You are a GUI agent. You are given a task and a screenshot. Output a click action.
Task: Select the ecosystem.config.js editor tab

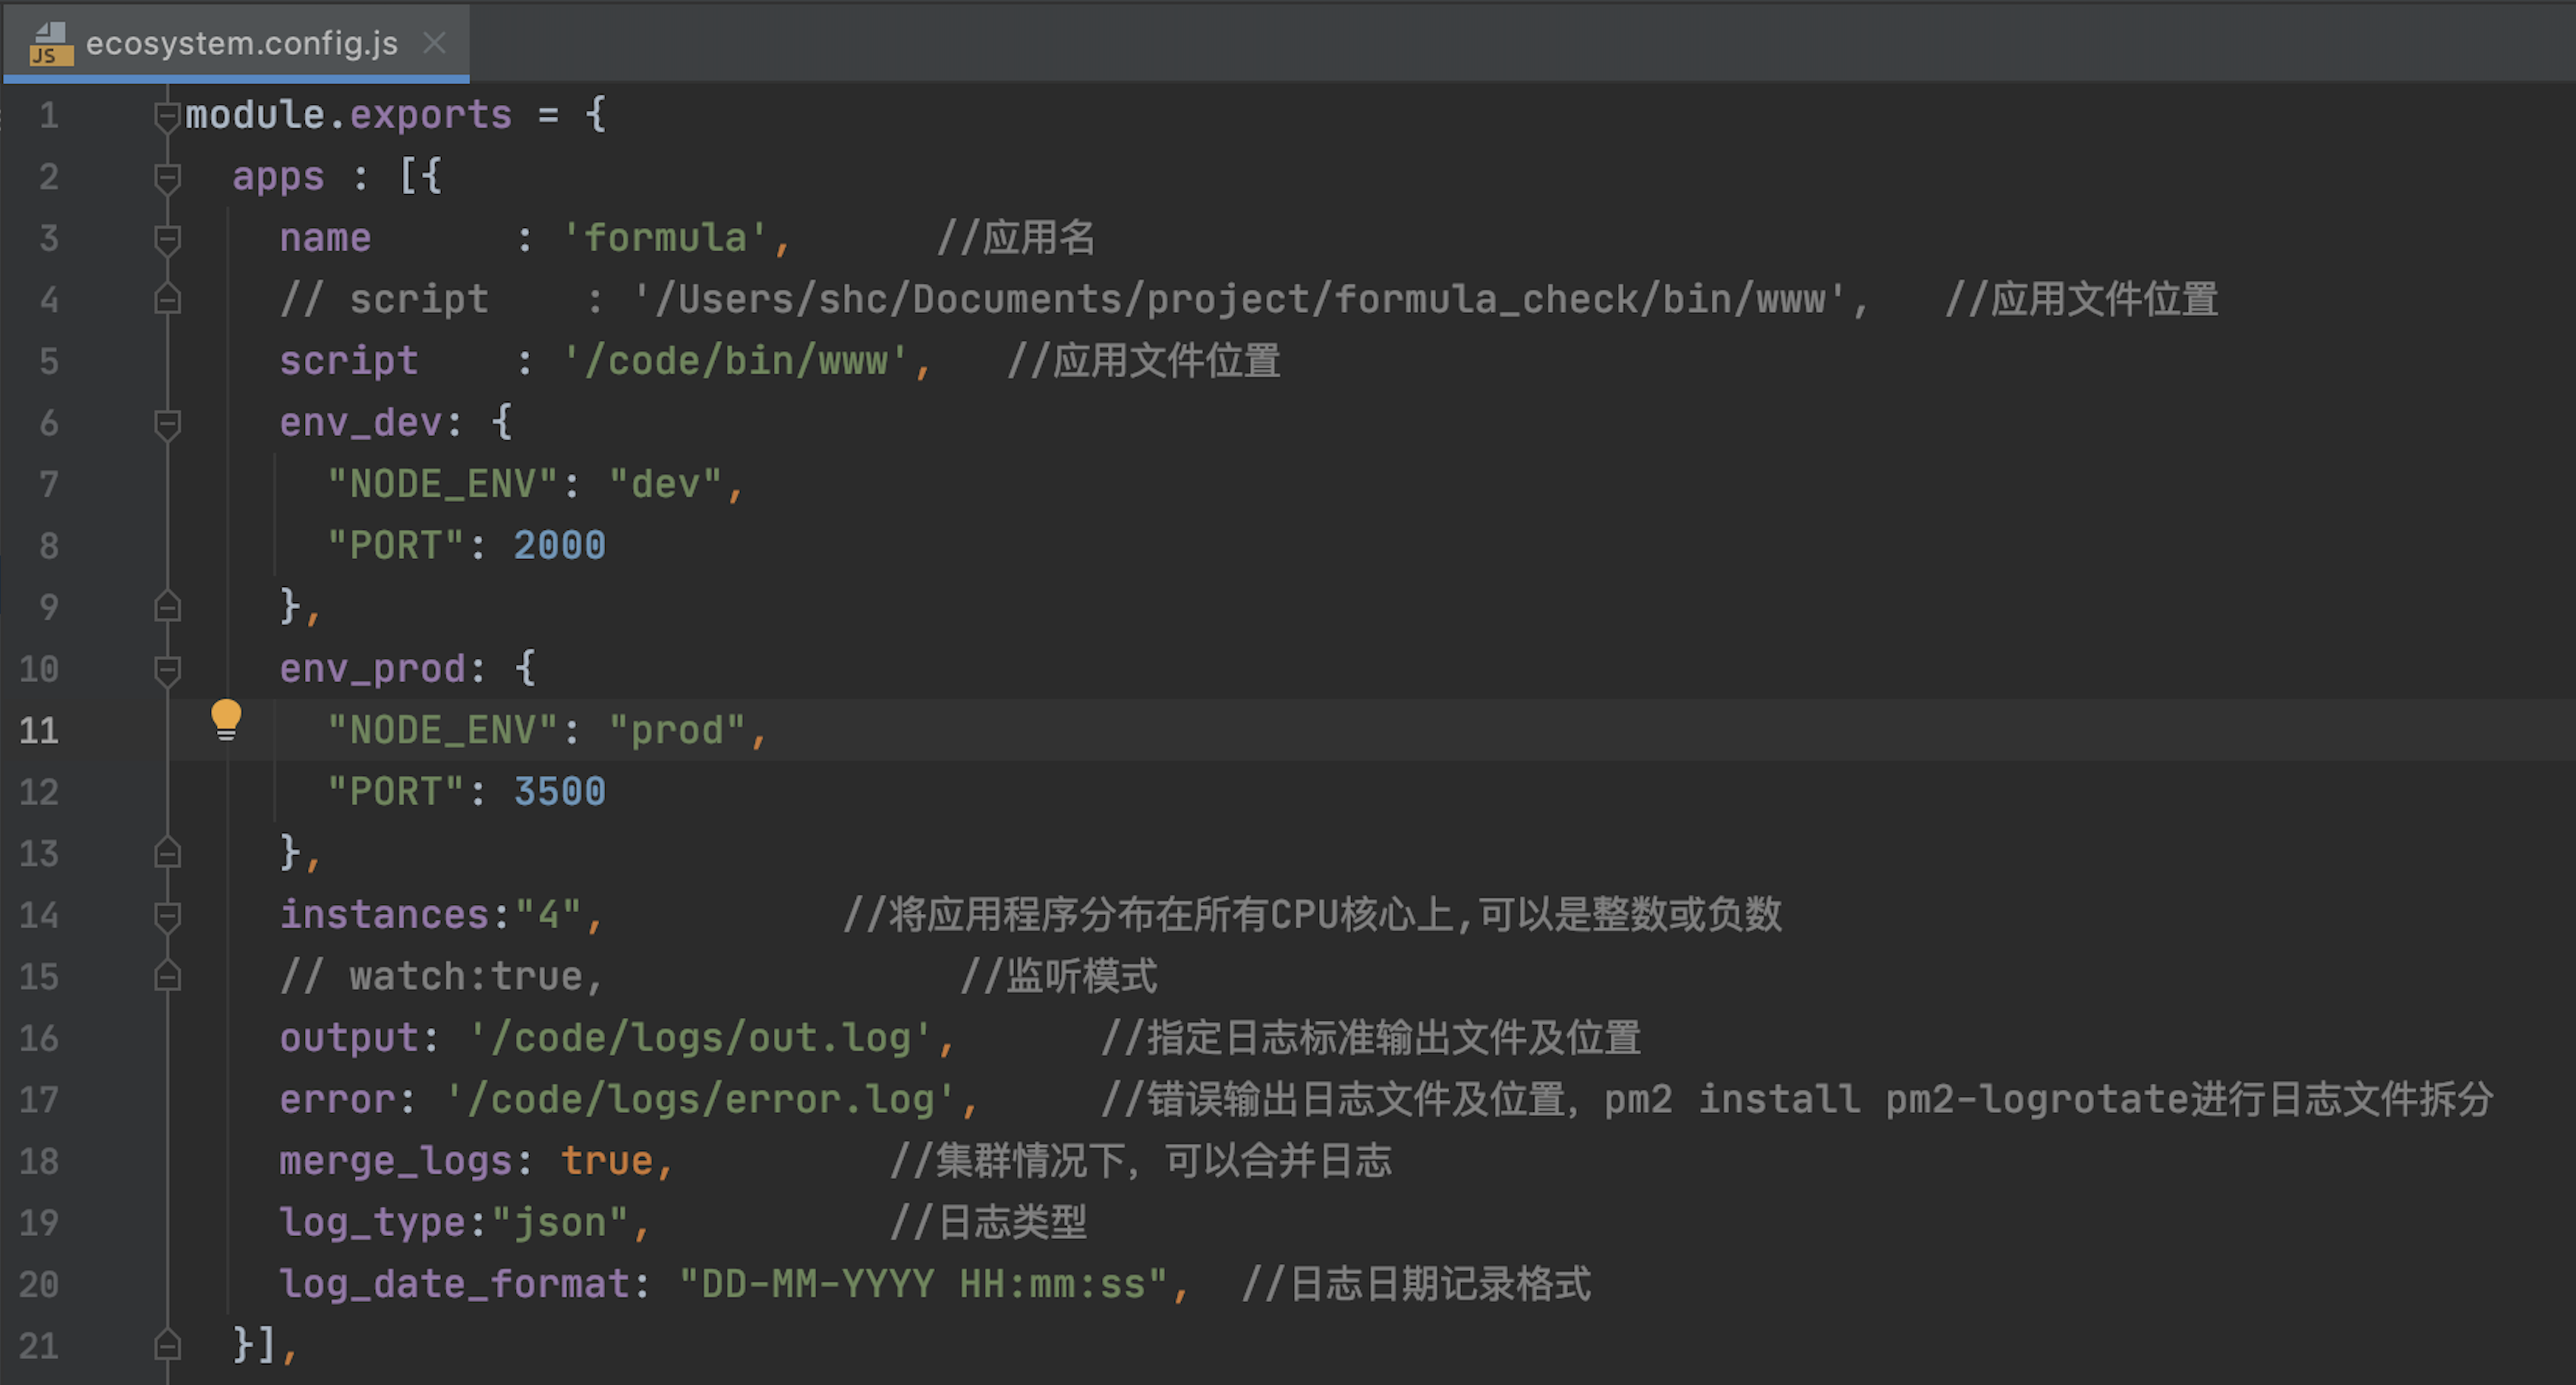[241, 44]
